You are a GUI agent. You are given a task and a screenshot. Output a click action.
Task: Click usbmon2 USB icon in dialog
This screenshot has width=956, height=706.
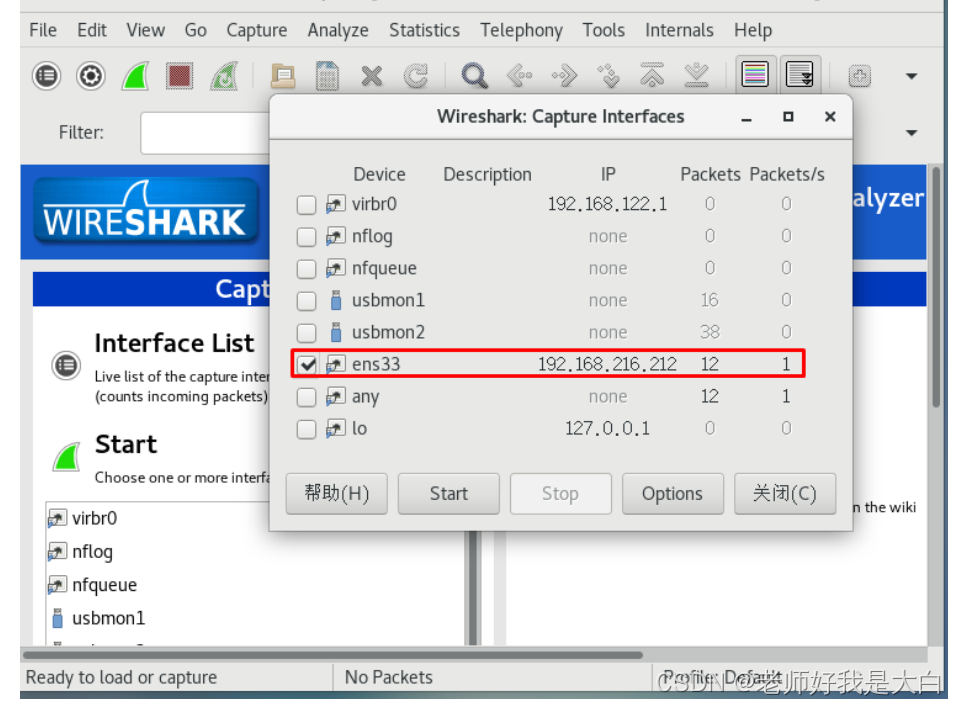point(335,332)
